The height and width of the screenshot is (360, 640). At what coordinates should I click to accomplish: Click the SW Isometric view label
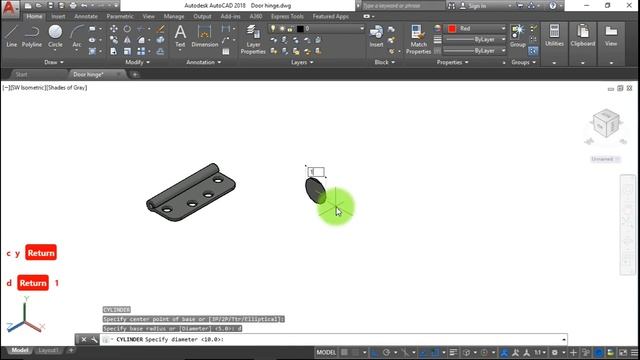(27, 87)
